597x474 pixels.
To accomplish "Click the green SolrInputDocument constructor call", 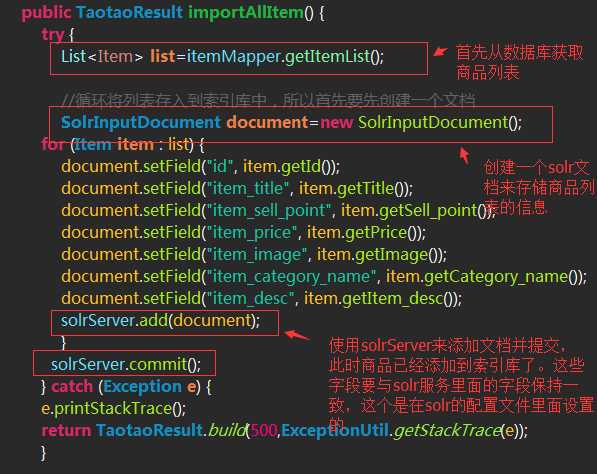I will click(x=439, y=122).
